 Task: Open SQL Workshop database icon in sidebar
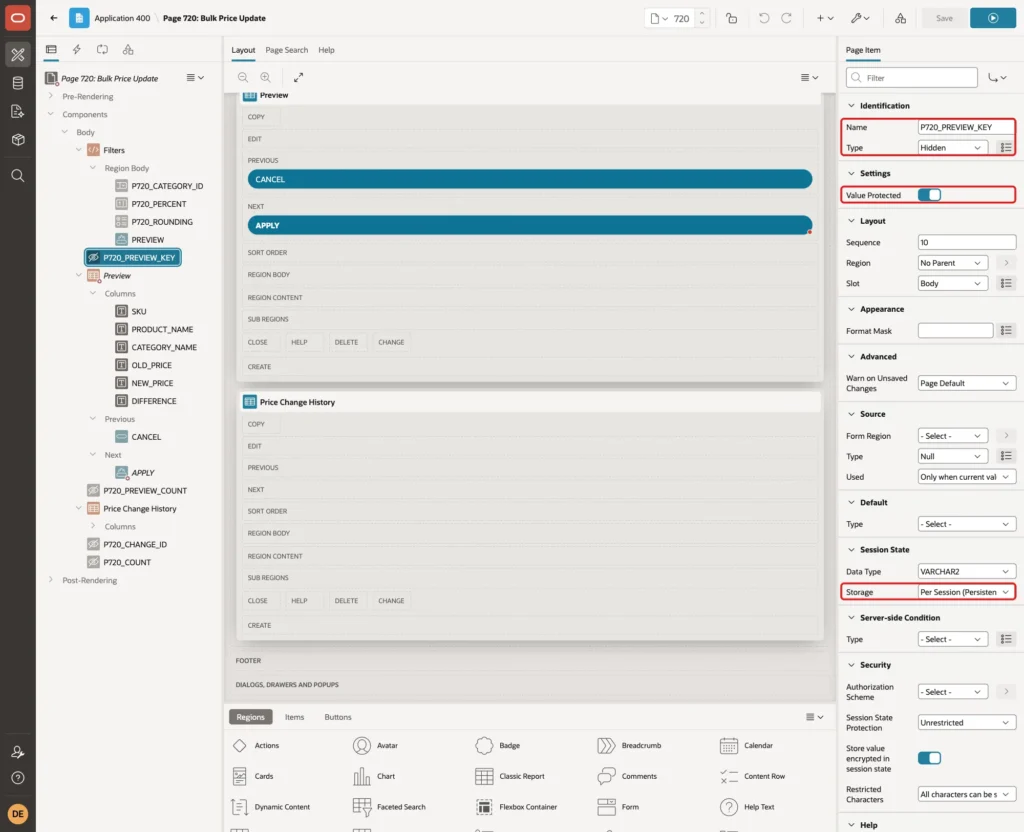[18, 83]
